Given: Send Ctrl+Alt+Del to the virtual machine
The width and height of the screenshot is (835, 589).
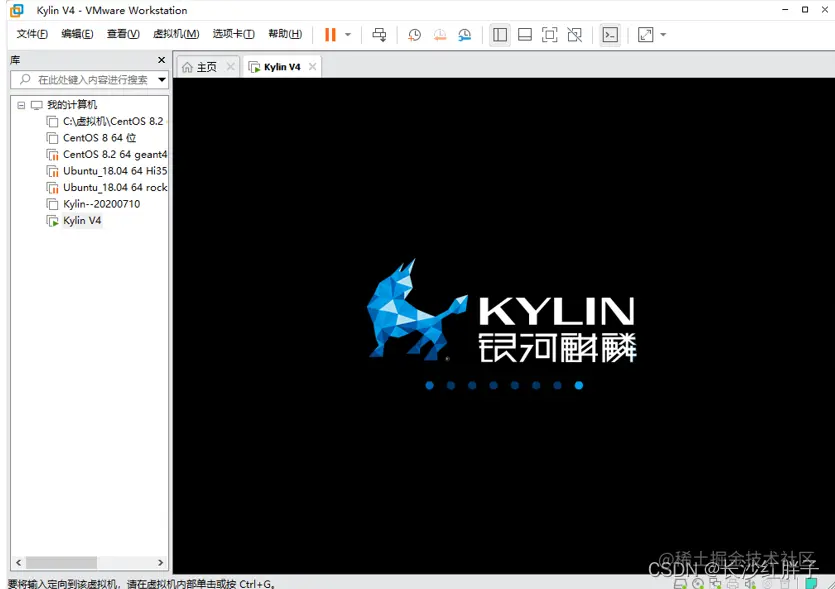Looking at the screenshot, I should pos(379,34).
